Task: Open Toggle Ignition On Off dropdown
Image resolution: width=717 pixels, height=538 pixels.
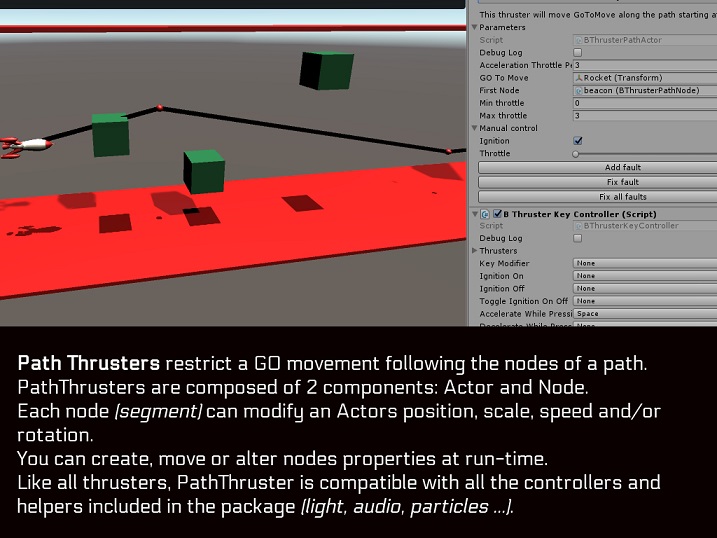Action: [x=645, y=301]
